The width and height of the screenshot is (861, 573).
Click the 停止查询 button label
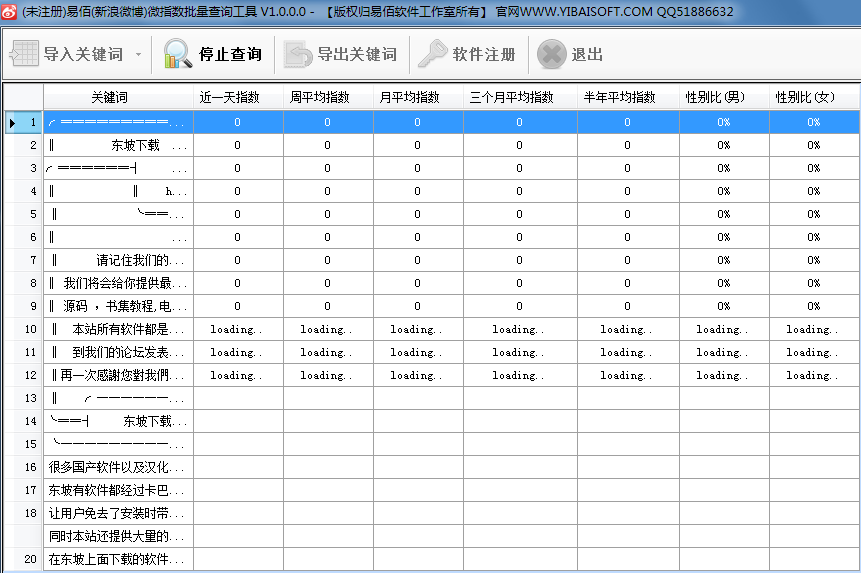coord(230,54)
